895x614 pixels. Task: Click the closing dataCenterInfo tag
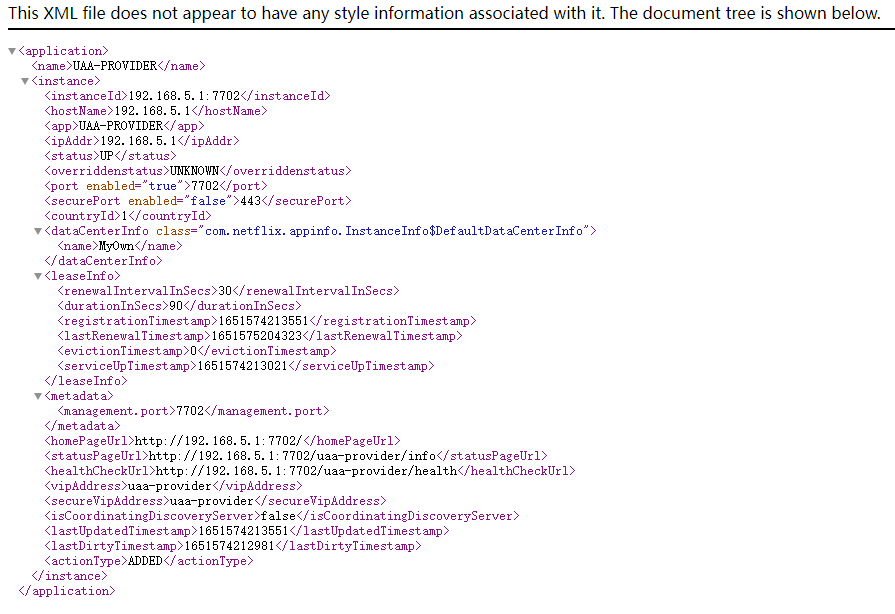coord(103,261)
